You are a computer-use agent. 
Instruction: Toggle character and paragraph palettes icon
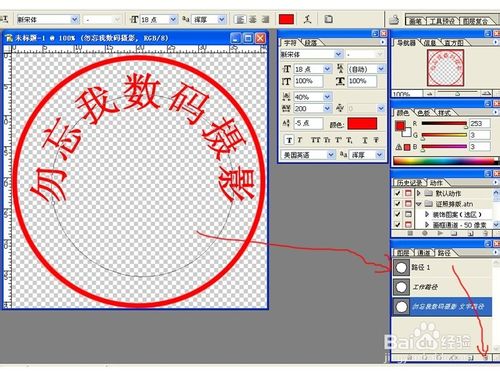click(x=328, y=19)
